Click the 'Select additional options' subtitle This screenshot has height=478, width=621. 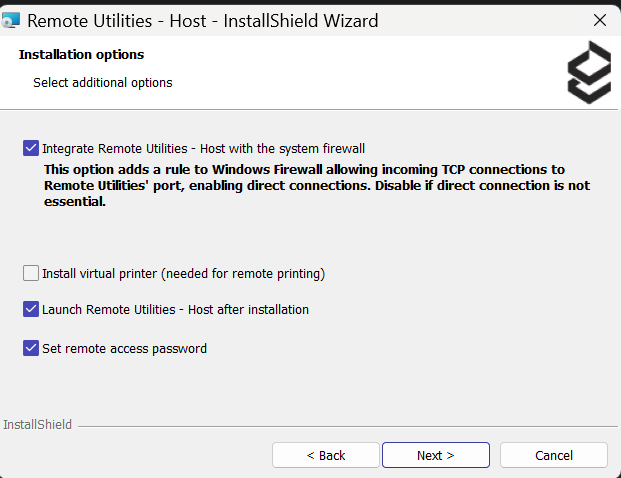coord(103,83)
